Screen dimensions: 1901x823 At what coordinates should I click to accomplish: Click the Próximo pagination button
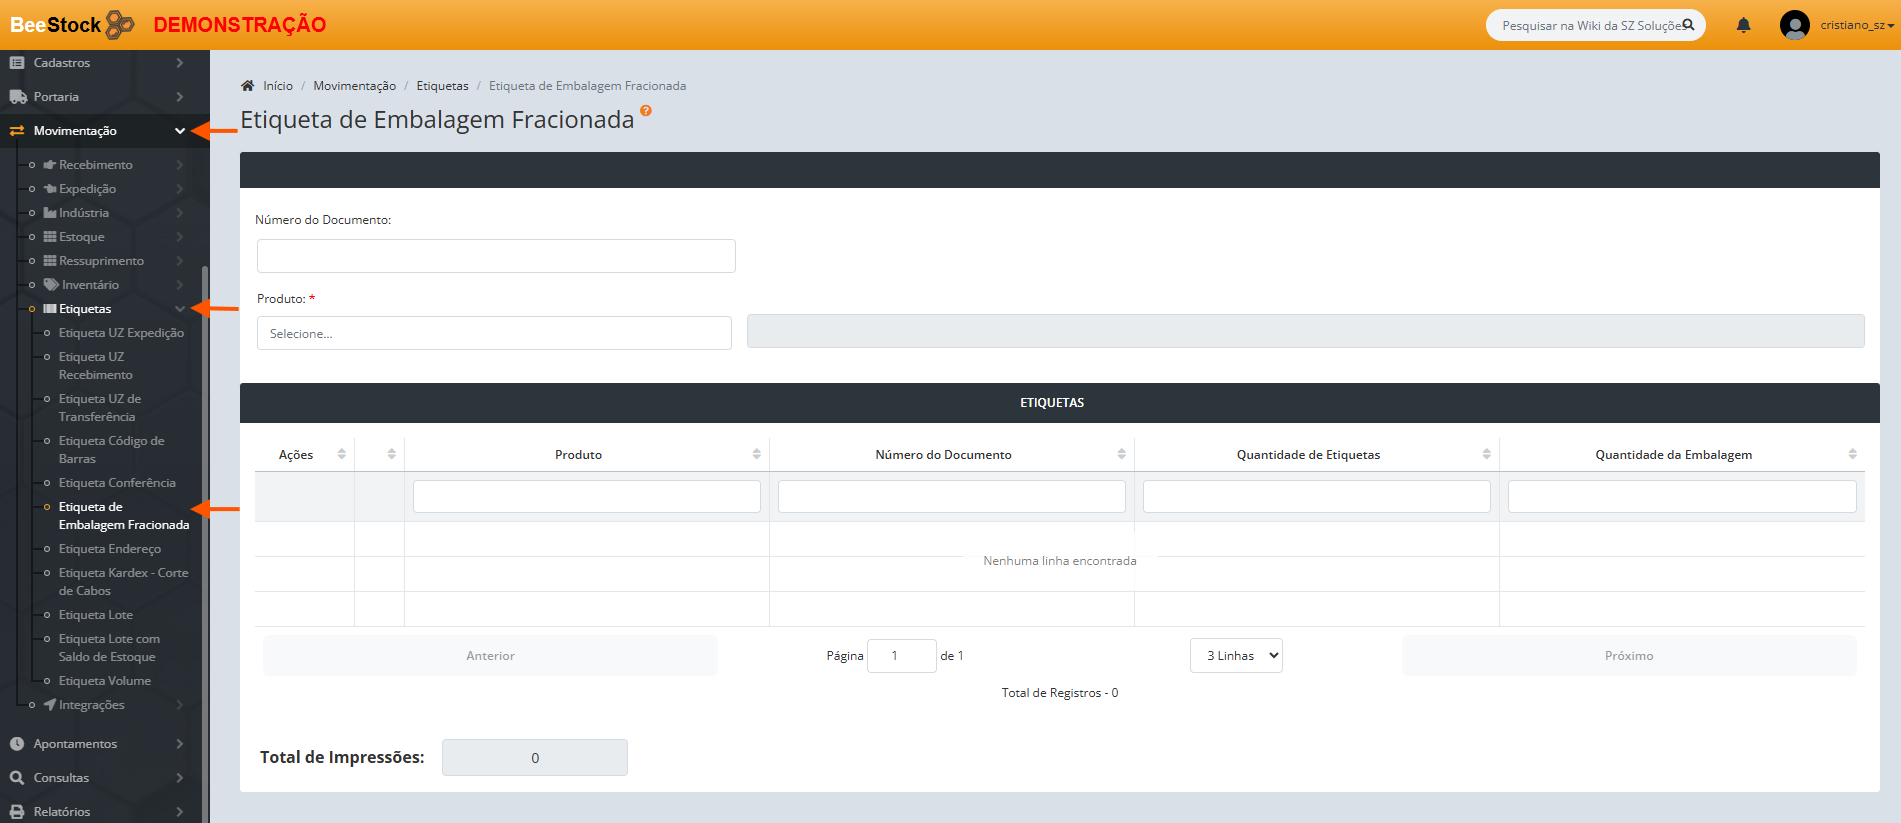point(1628,656)
